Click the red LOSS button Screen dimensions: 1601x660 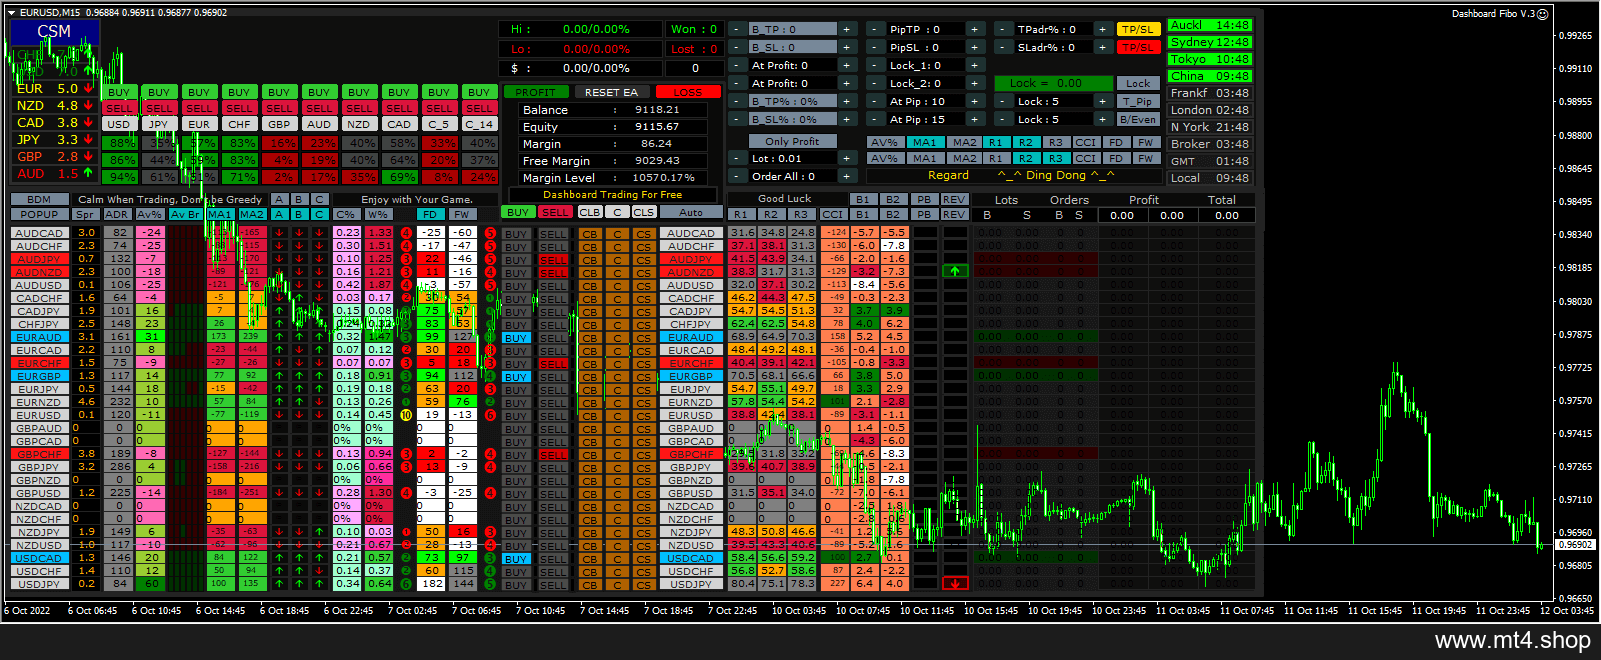coord(688,92)
